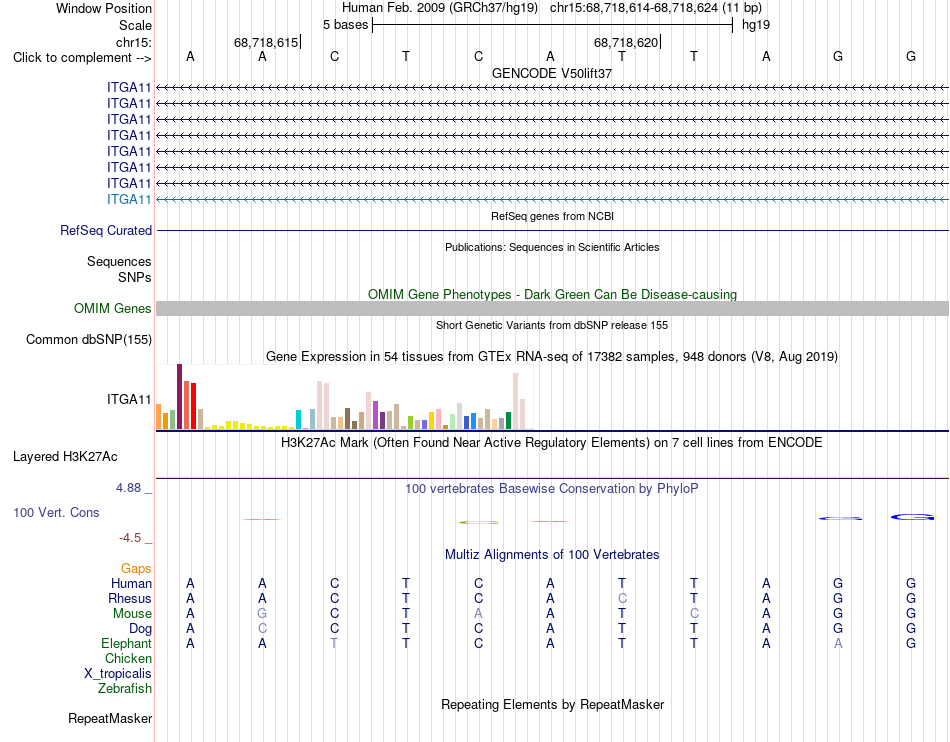This screenshot has width=950, height=742.
Task: Click the 'RefSeq Curated' track label
Action: [x=106, y=231]
